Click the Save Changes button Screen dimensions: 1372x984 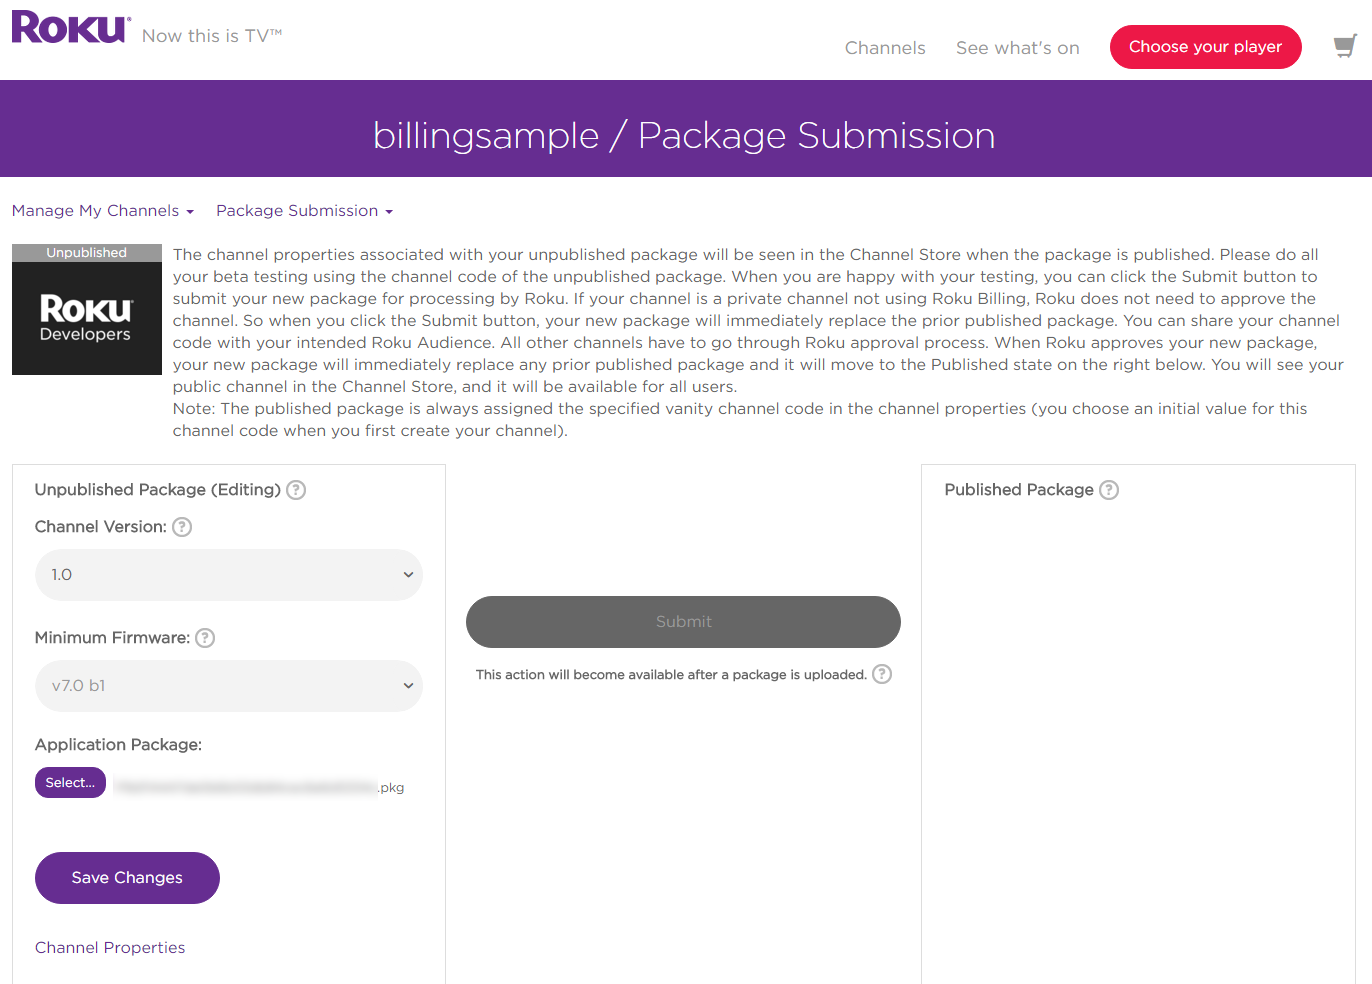[127, 878]
